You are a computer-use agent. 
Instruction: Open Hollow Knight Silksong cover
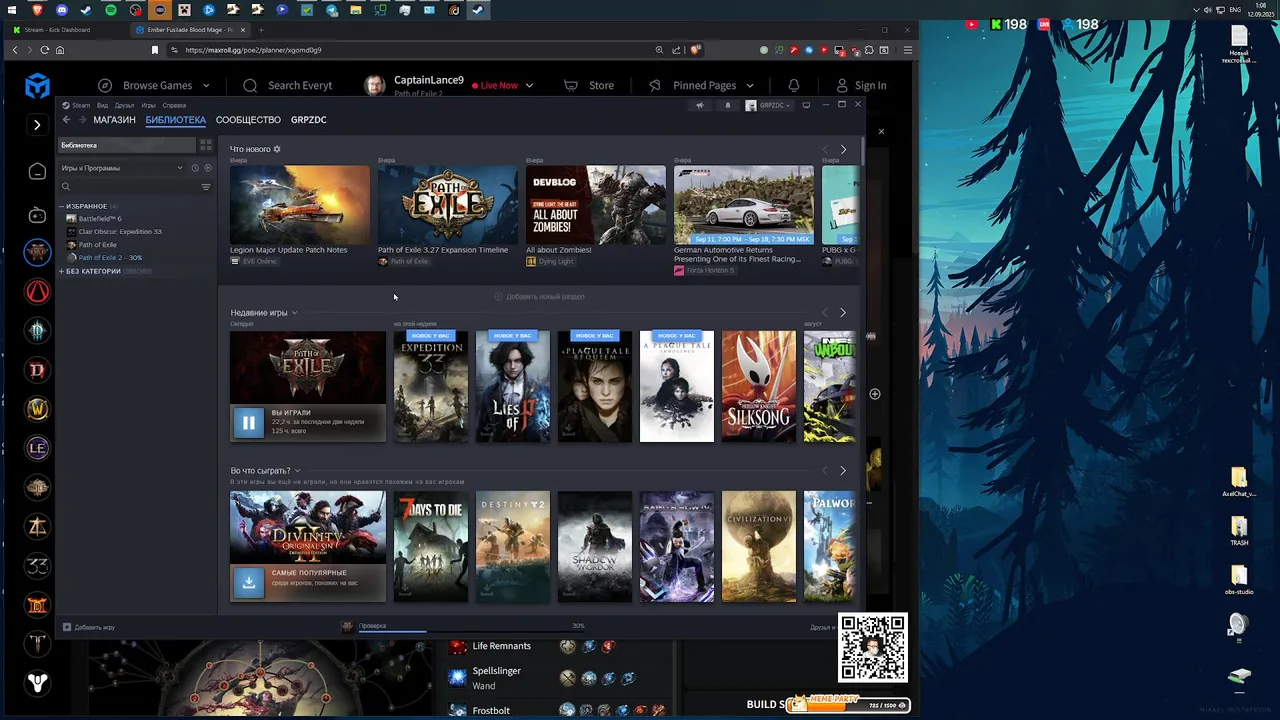tap(759, 386)
